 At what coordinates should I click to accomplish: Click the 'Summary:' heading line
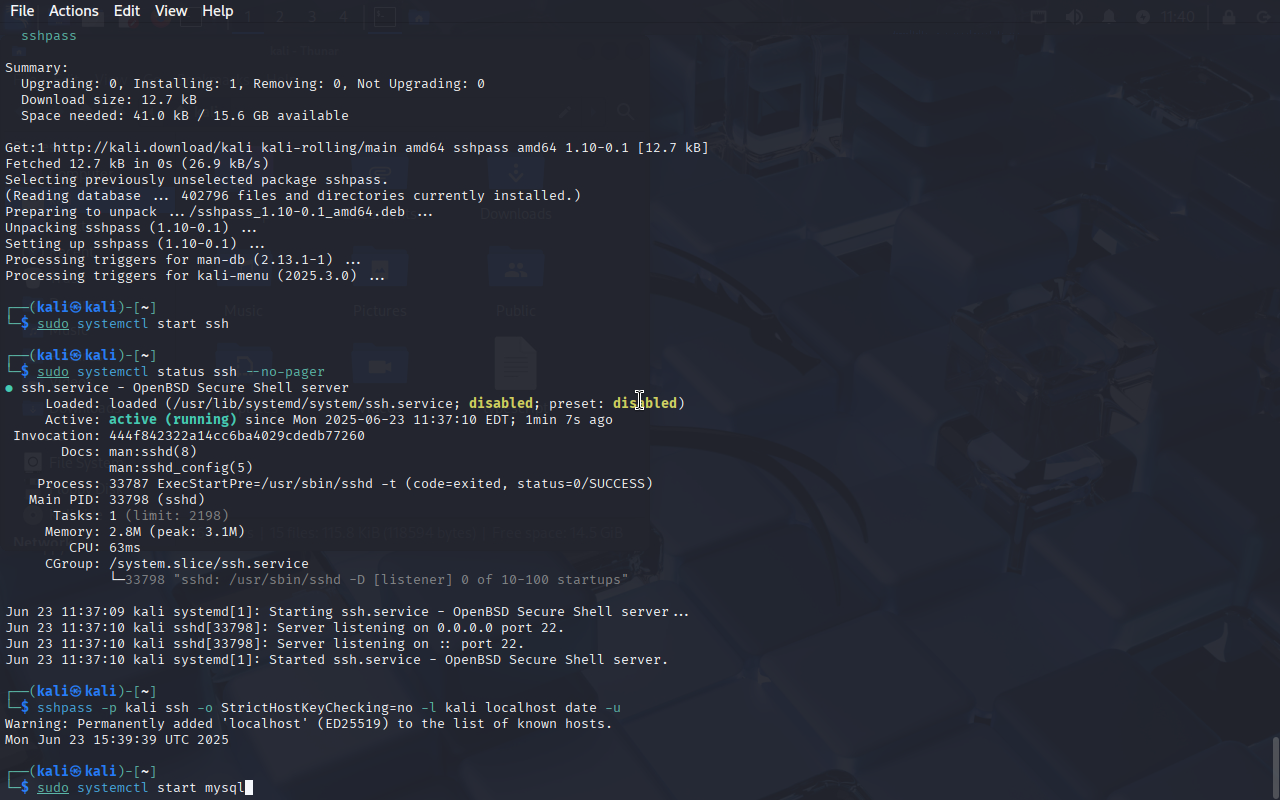37,68
